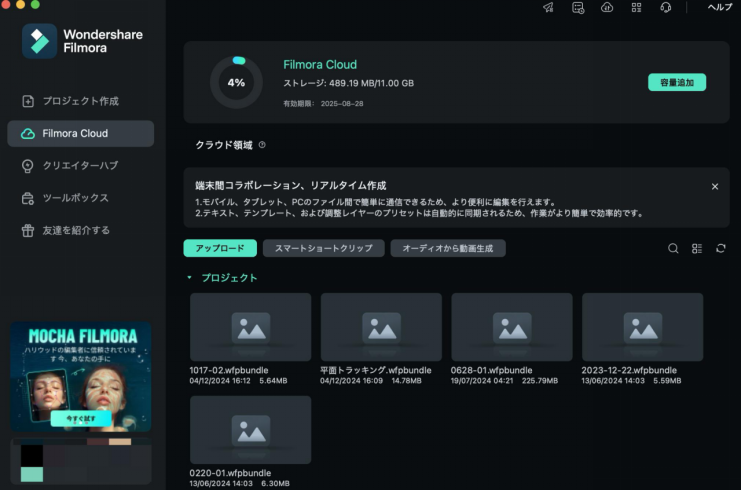
Task: Open the grid apps icon in top bar
Action: 636,8
